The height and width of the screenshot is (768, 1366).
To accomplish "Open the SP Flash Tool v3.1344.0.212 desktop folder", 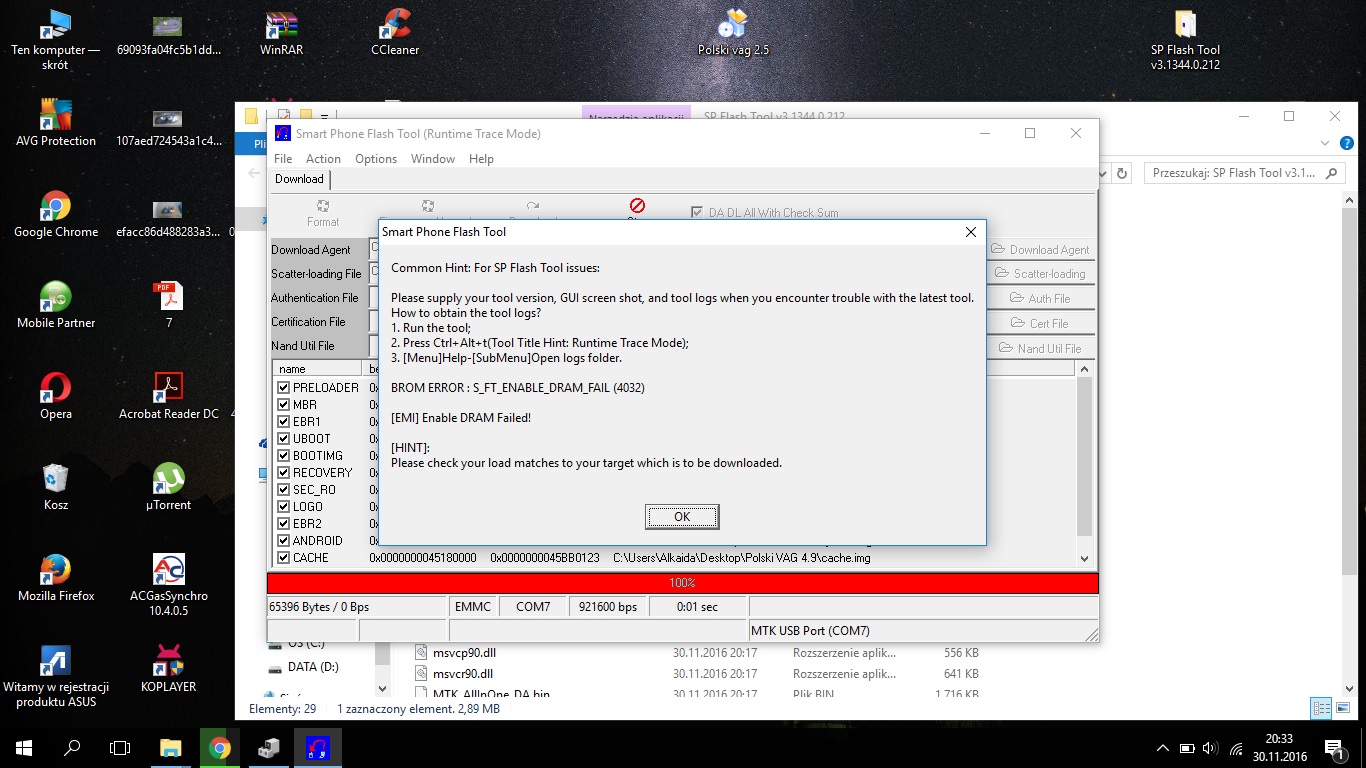I will pos(1185,40).
